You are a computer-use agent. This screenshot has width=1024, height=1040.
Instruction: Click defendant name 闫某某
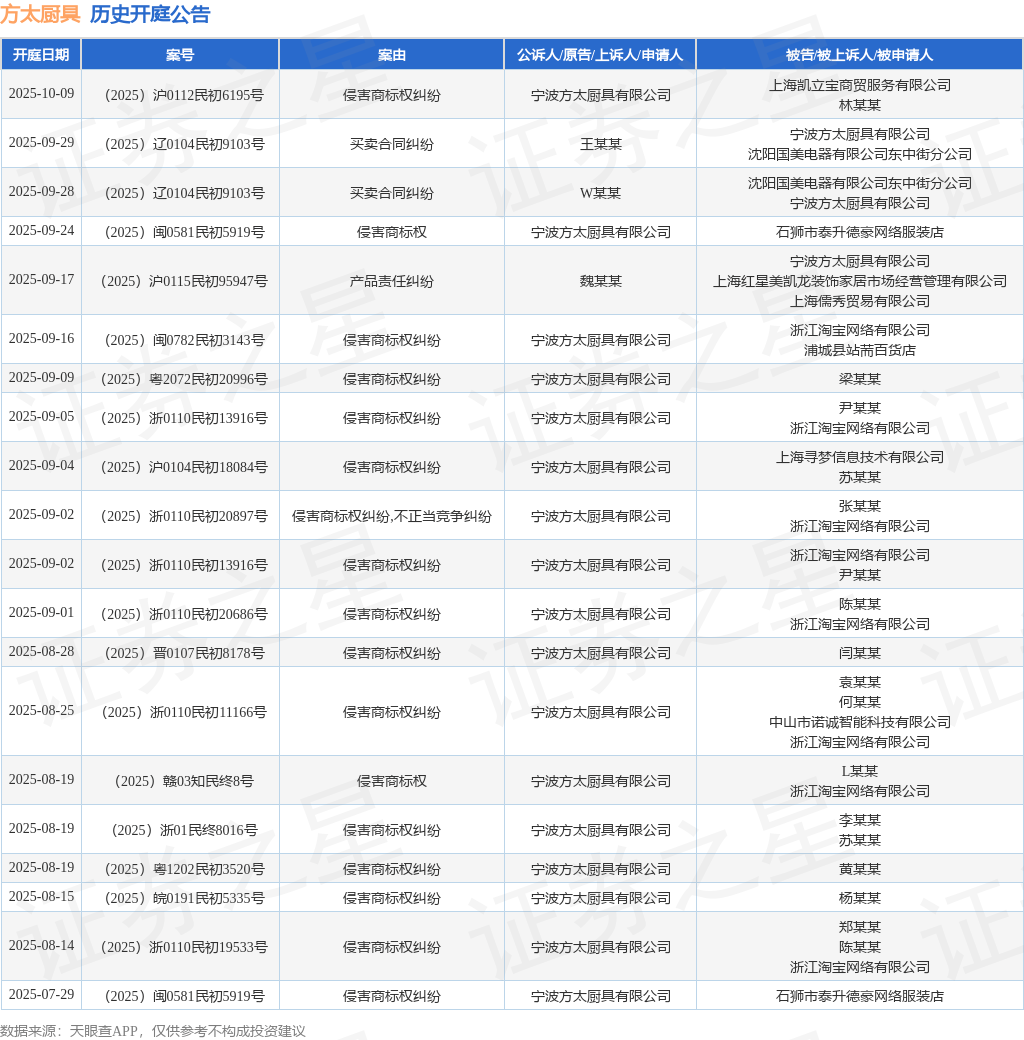[860, 653]
